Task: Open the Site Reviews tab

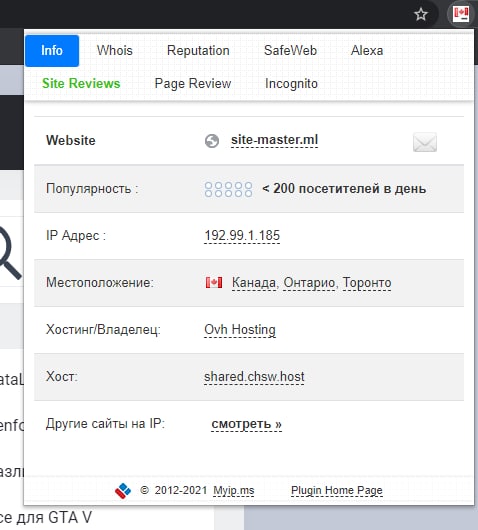Action: 81,83
